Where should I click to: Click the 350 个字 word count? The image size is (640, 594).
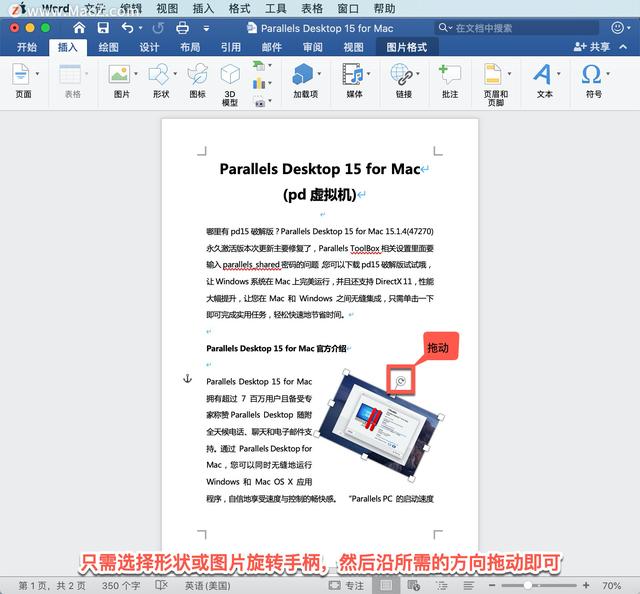click(x=121, y=586)
